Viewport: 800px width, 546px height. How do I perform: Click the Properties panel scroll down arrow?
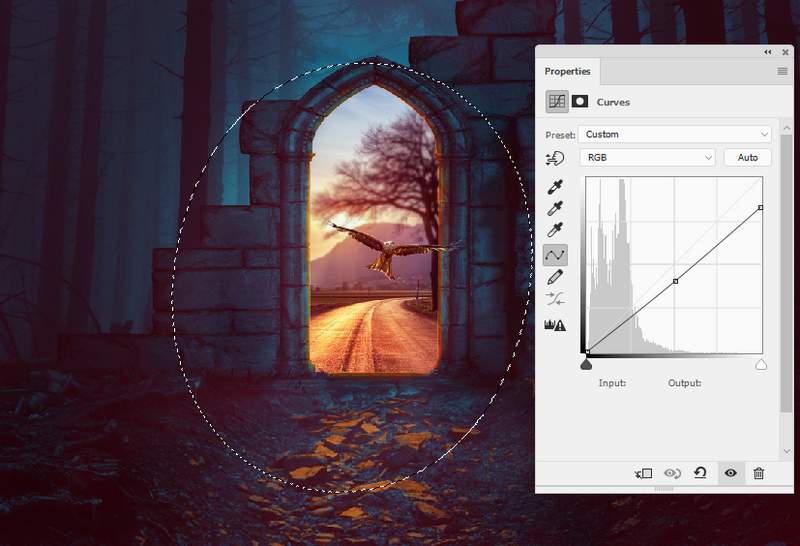pos(787,451)
